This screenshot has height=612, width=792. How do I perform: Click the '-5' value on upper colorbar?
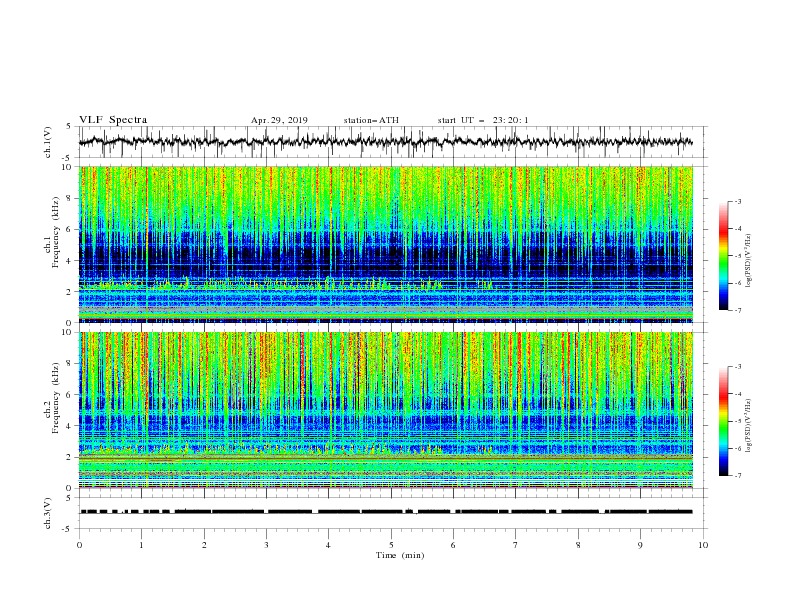pyautogui.click(x=738, y=256)
